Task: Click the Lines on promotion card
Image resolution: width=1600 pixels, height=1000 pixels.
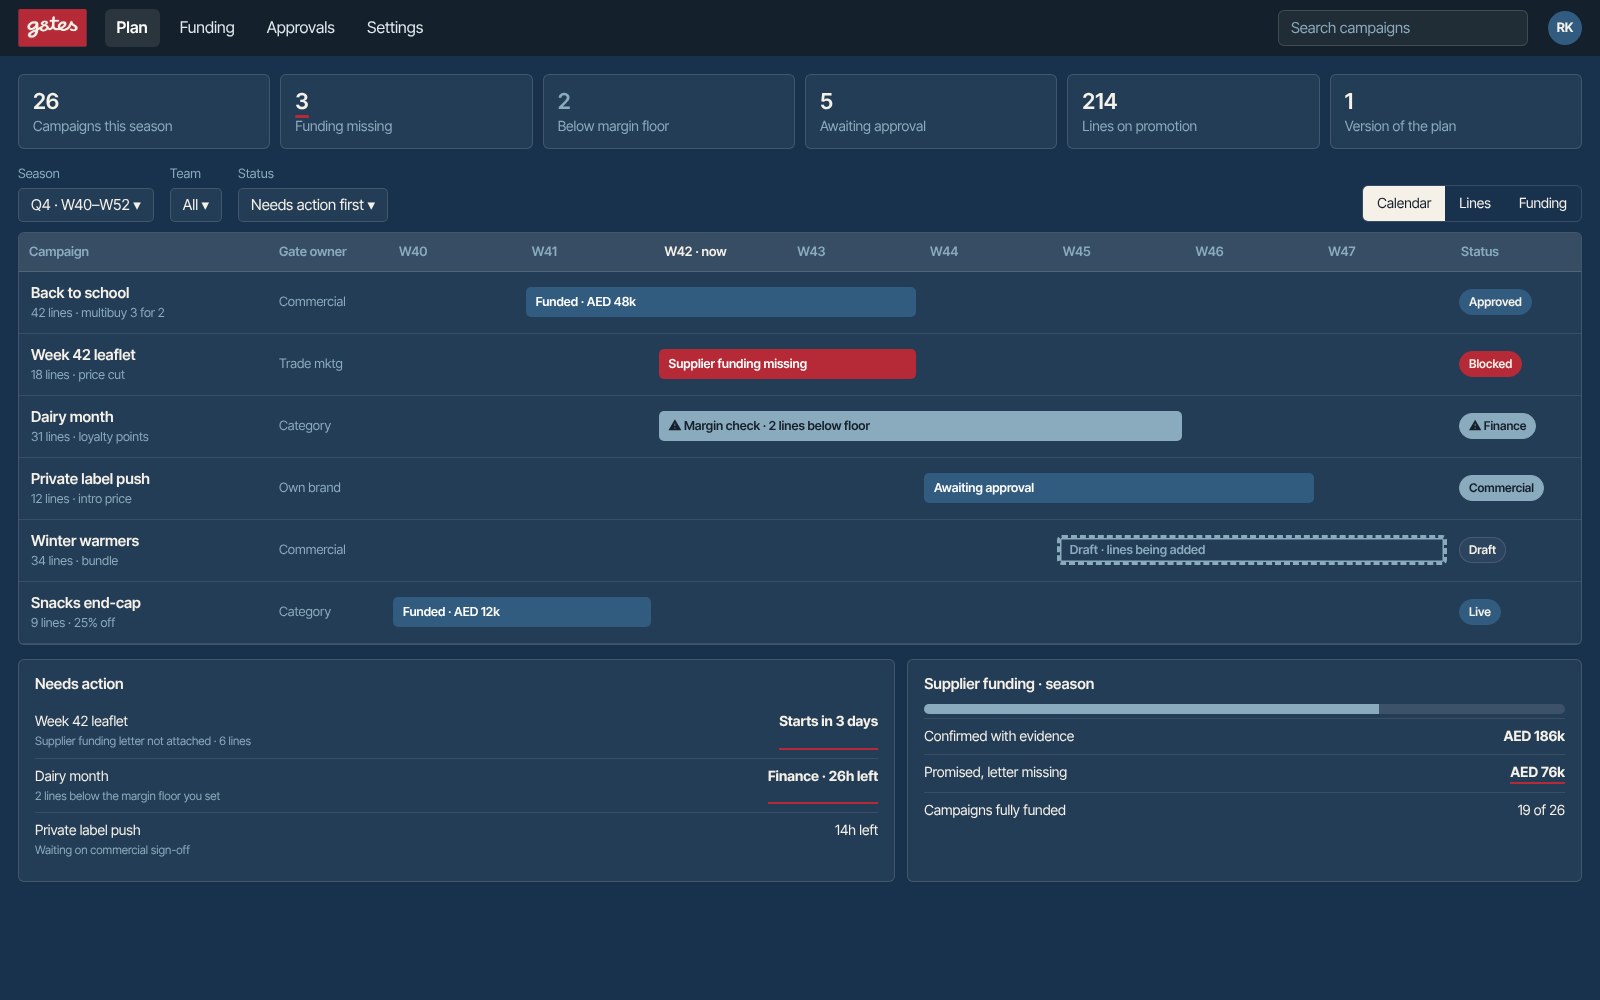Action: [x=1193, y=112]
